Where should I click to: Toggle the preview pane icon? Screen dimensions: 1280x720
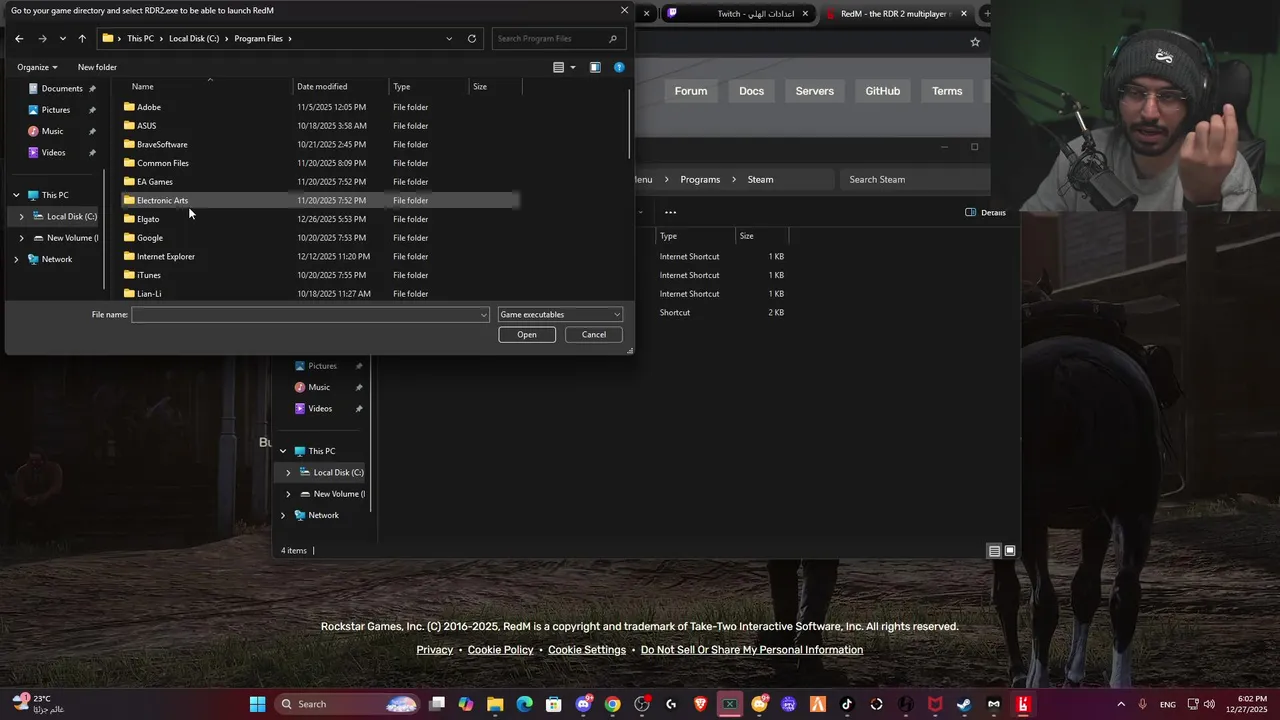pos(595,67)
